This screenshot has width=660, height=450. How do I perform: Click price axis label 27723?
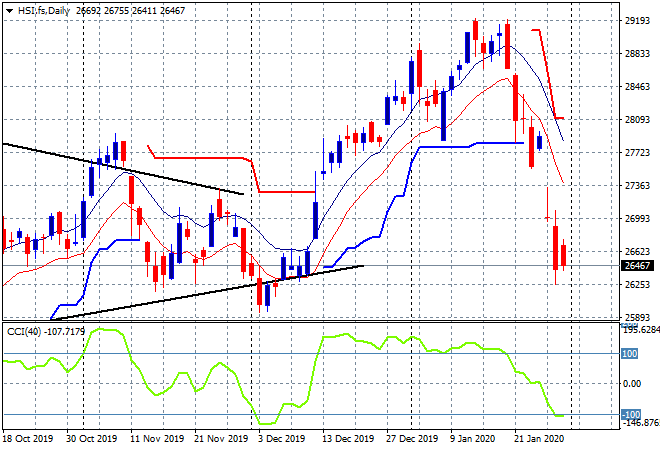point(637,152)
